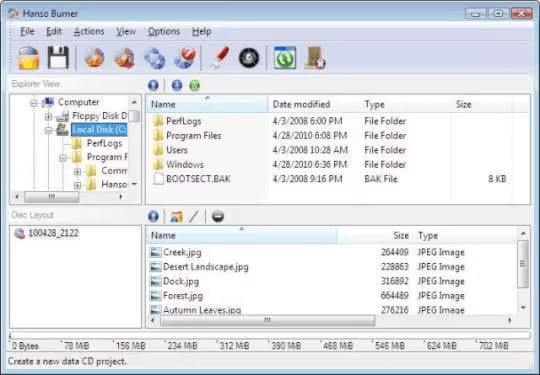
Task: Click the remove minus icon in Disc Layout
Action: (218, 216)
